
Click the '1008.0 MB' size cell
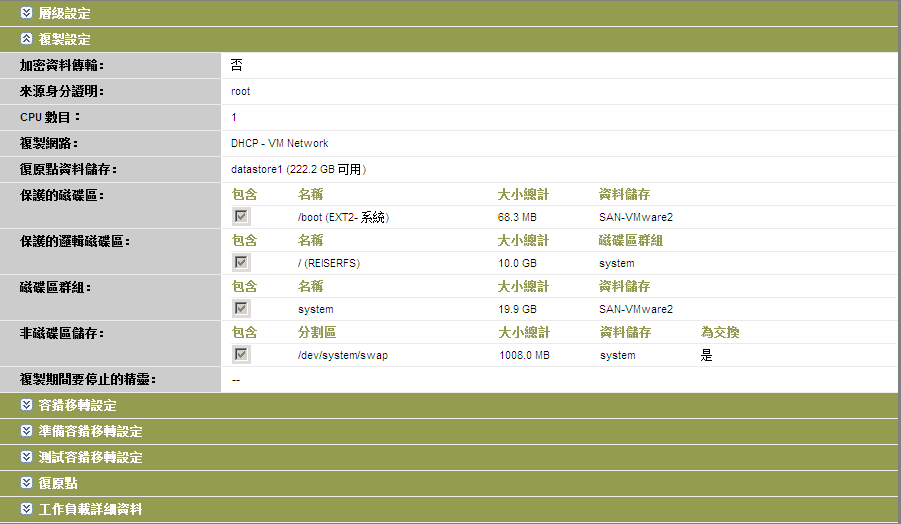[524, 355]
